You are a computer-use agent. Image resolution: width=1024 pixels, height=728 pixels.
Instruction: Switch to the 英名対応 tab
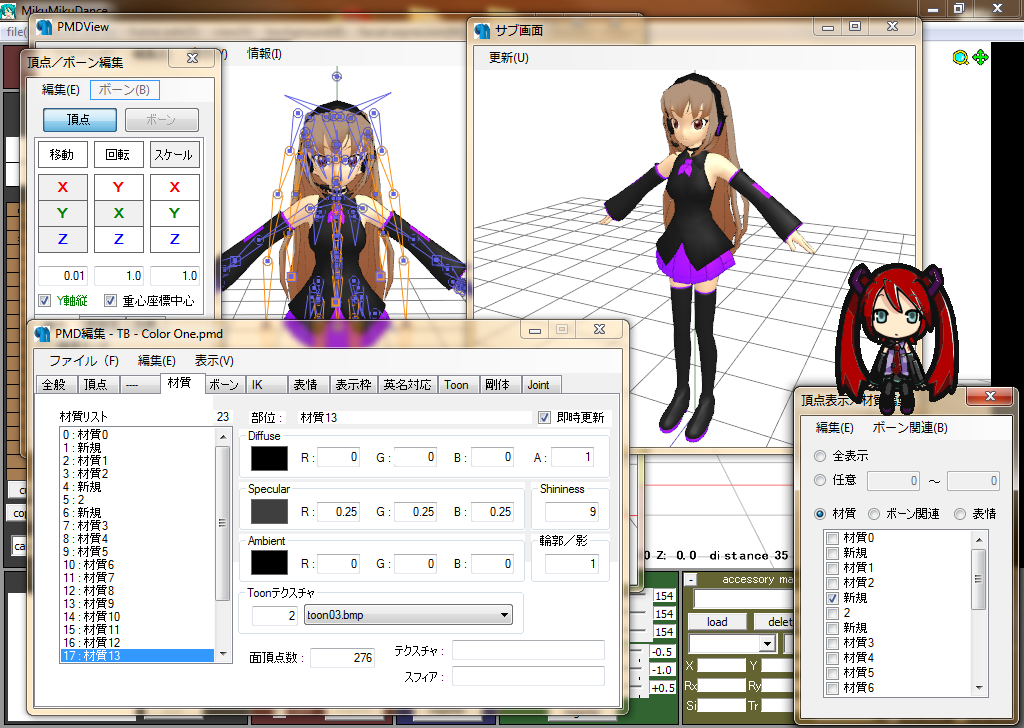tap(408, 385)
